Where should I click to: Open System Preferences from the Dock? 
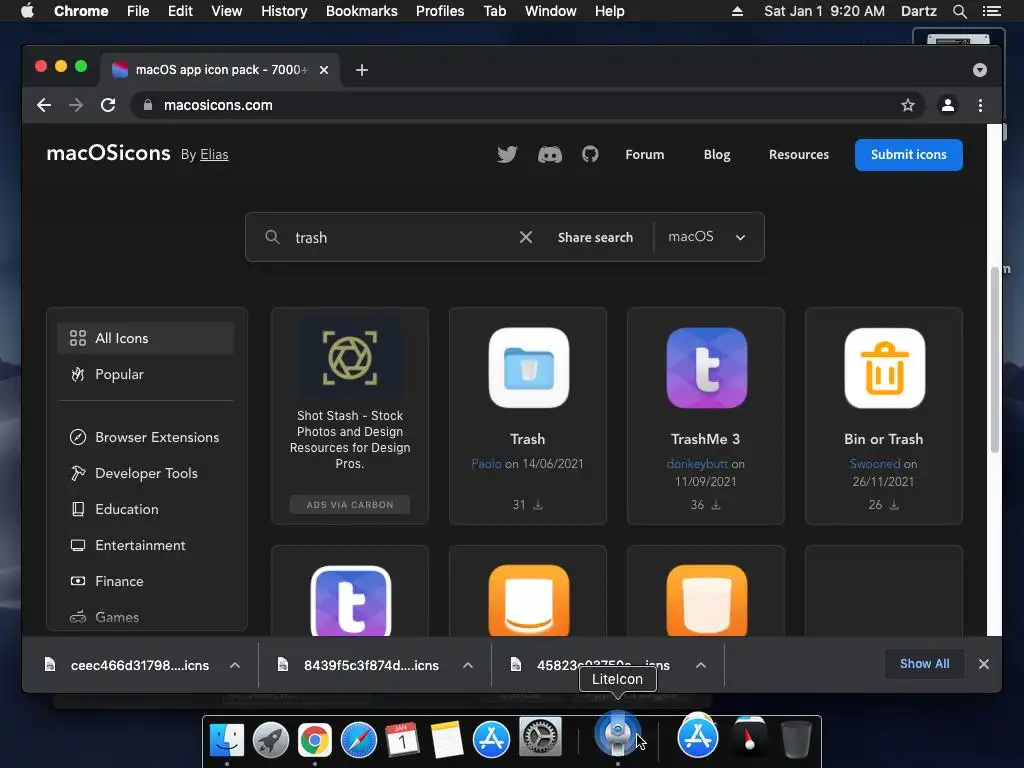tap(540, 737)
